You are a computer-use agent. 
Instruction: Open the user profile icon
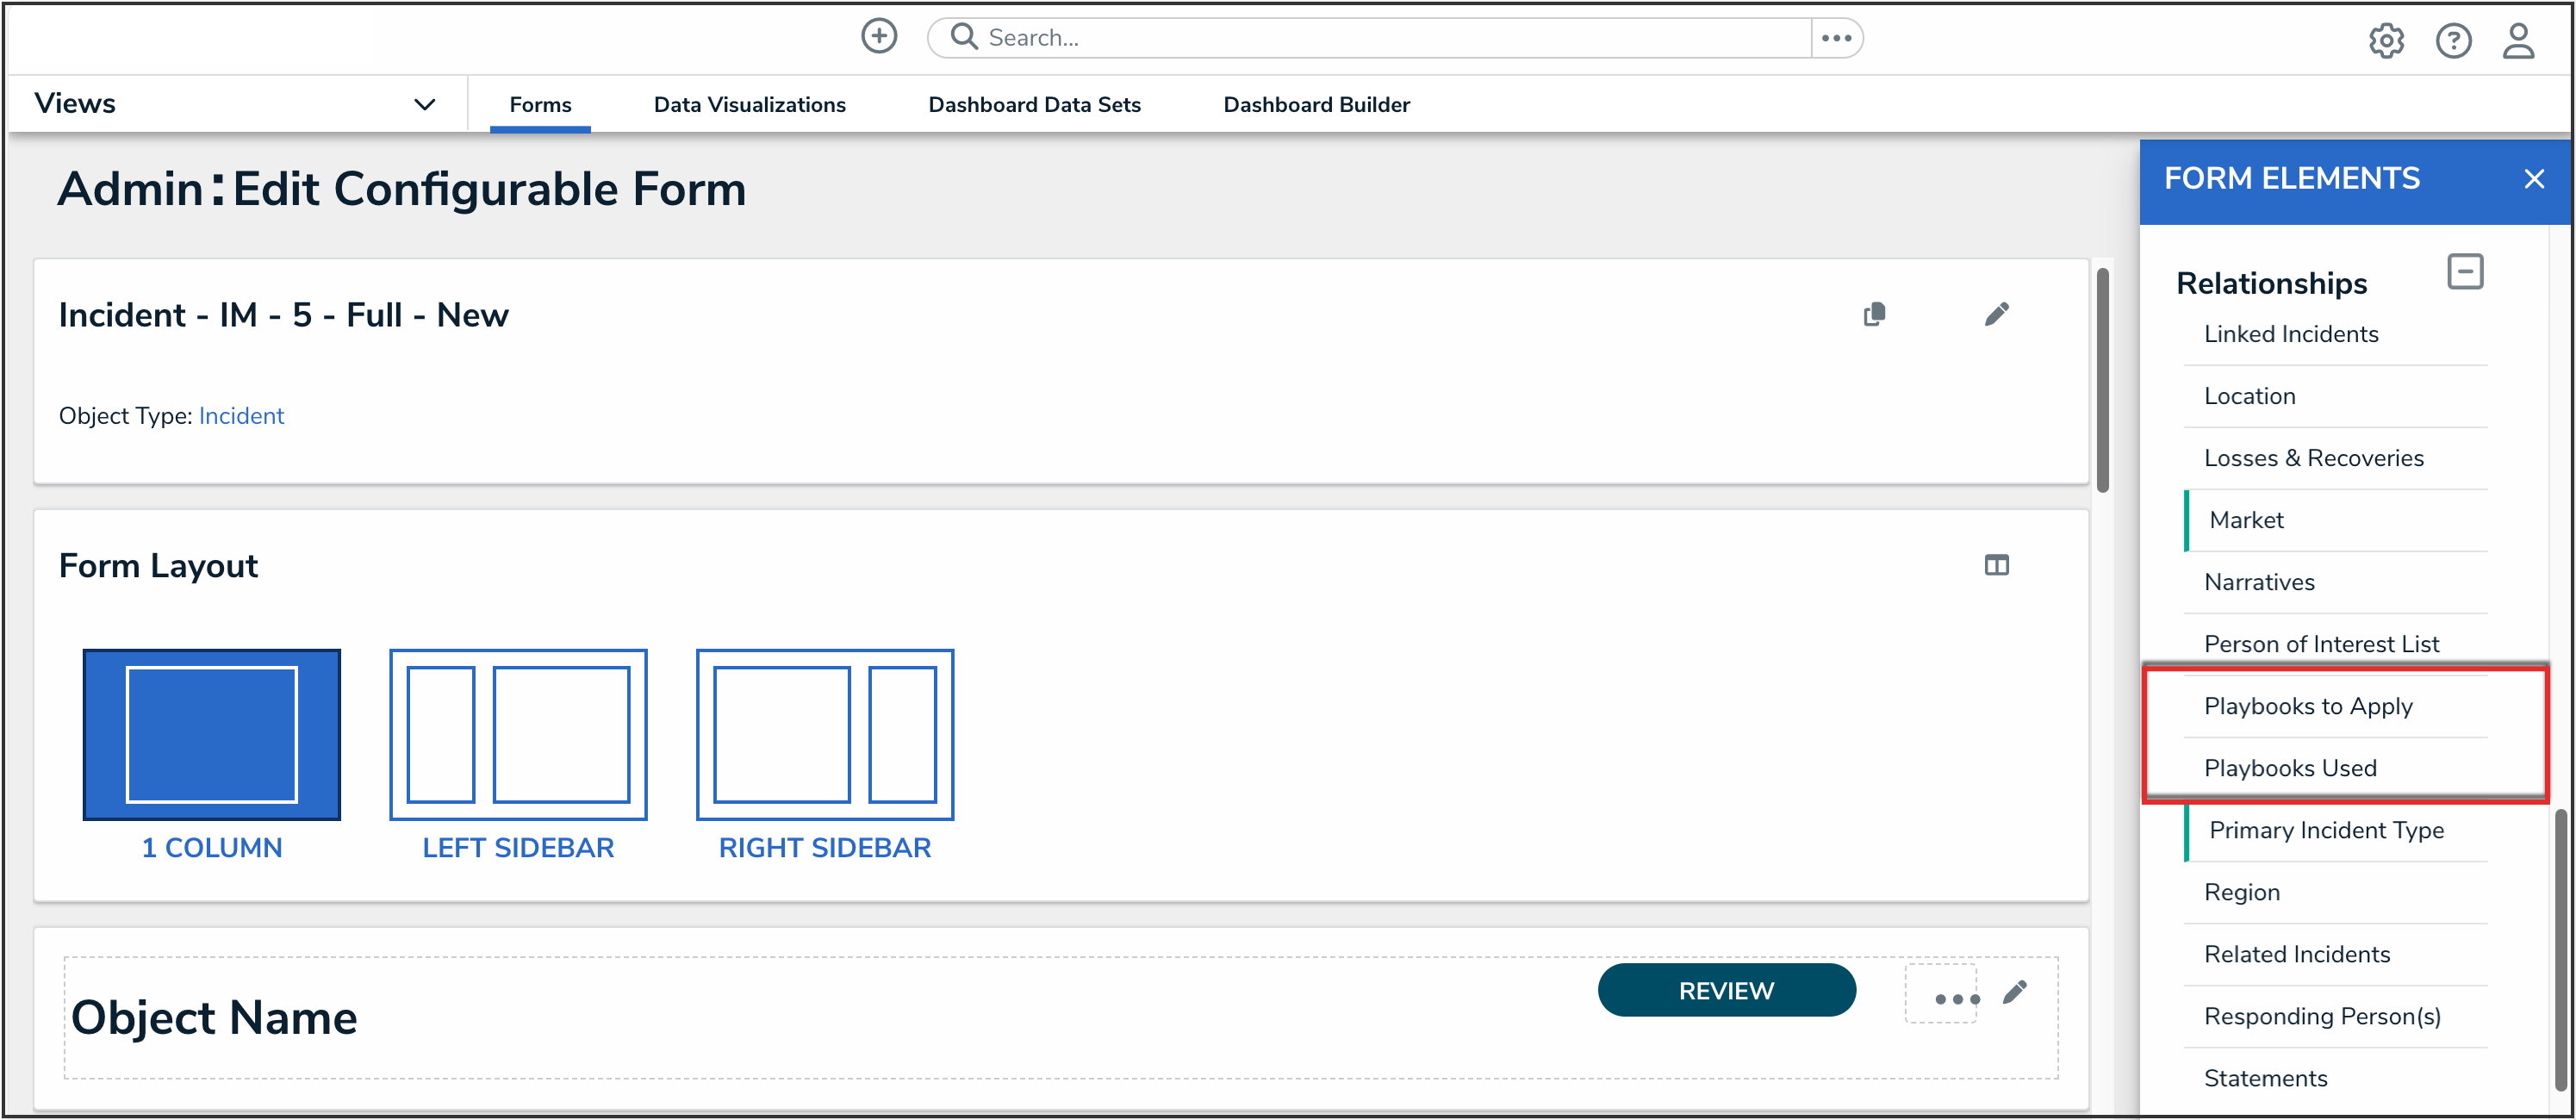tap(2518, 41)
